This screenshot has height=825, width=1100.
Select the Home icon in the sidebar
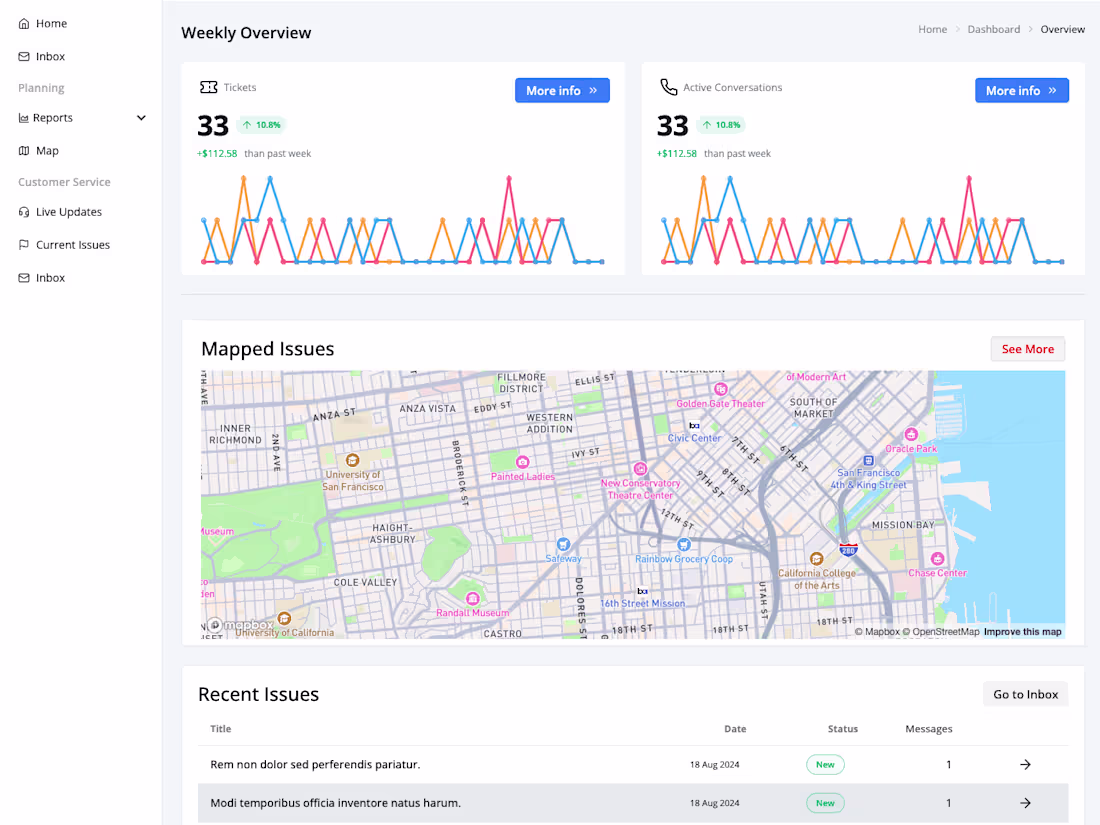pos(22,22)
